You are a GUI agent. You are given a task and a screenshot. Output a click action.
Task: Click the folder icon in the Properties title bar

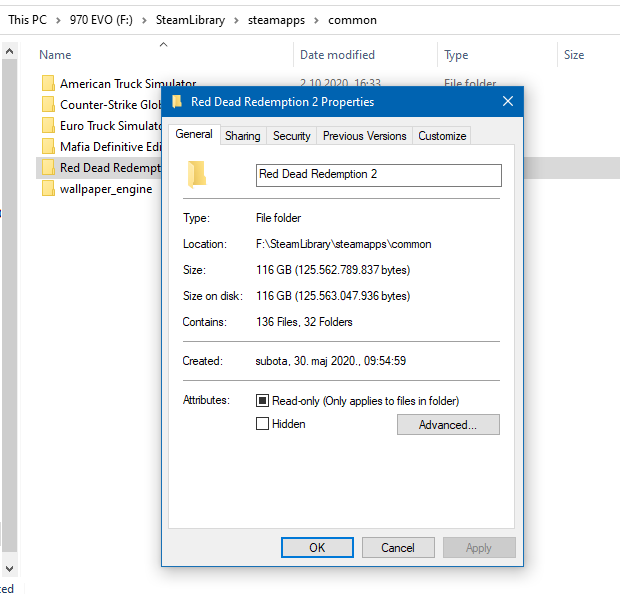pos(177,102)
